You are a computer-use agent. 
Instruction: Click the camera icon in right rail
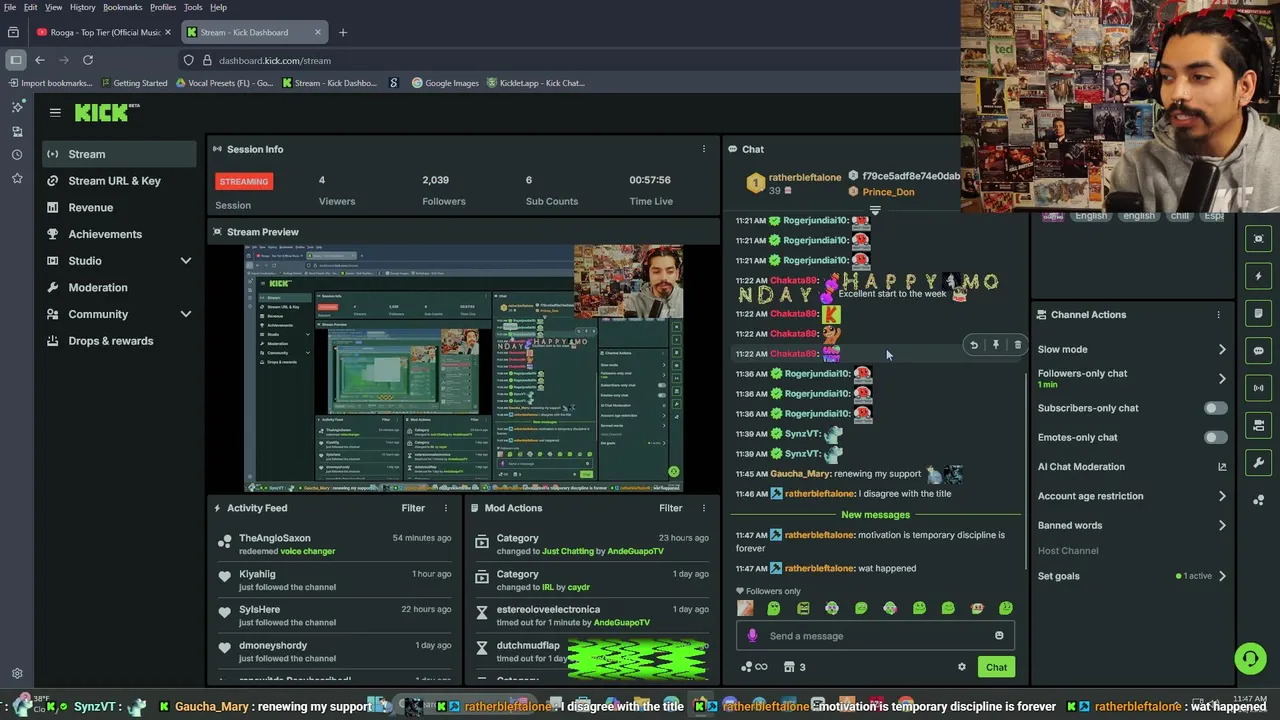coord(1258,425)
